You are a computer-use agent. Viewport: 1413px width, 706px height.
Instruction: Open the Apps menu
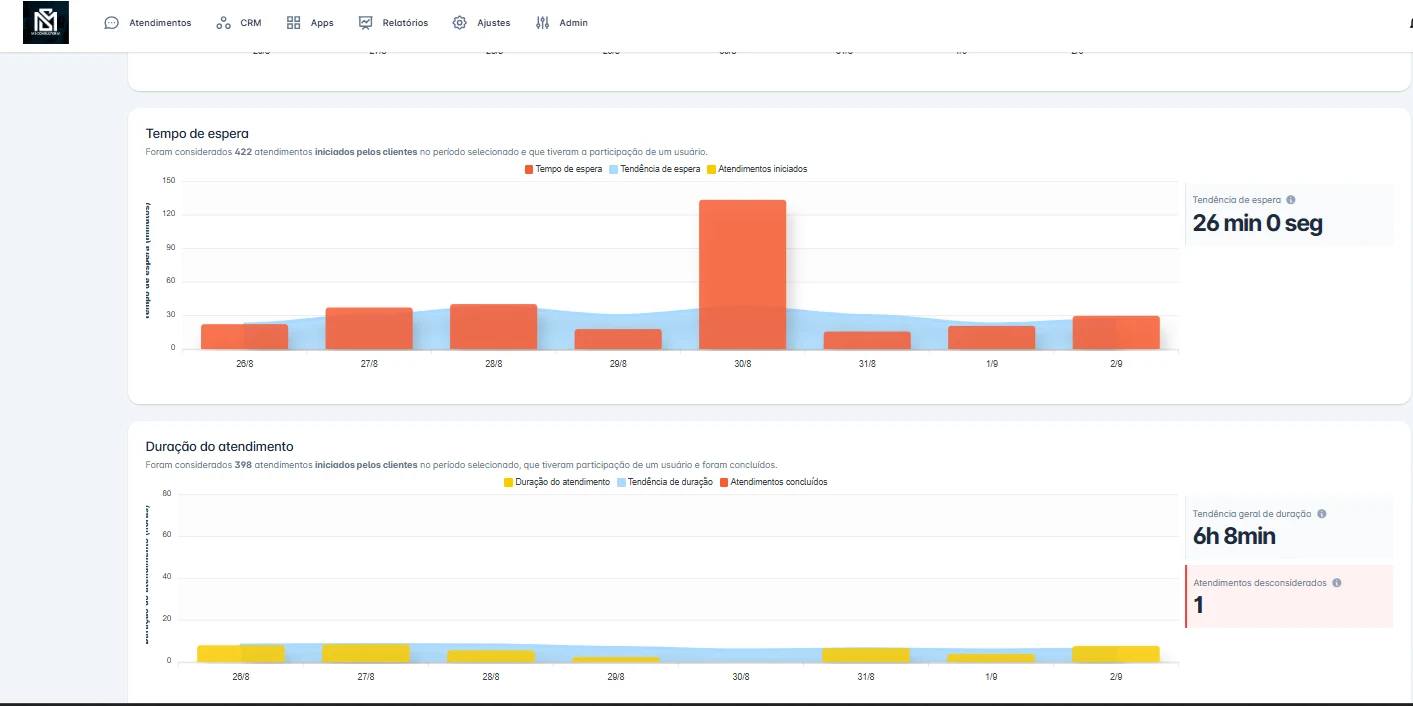point(310,23)
